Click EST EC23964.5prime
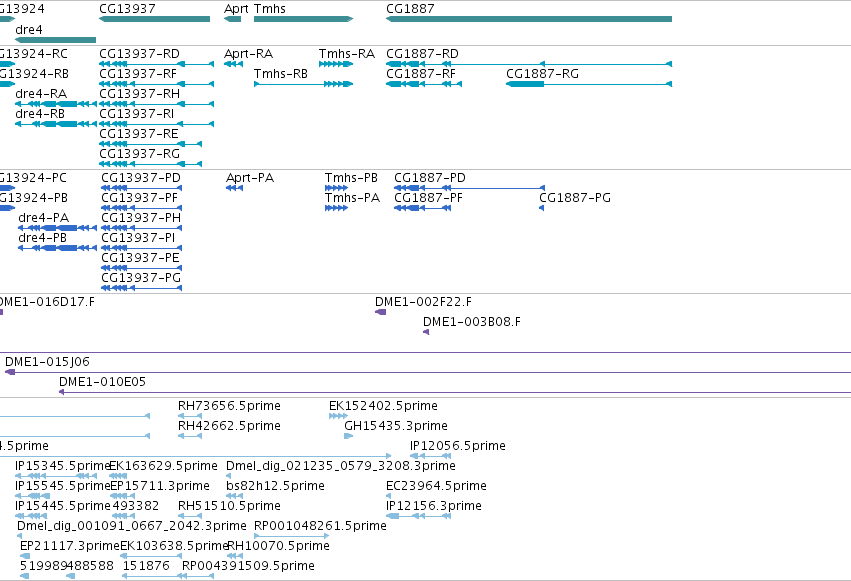Image resolution: width=851 pixels, height=581 pixels. (389, 496)
